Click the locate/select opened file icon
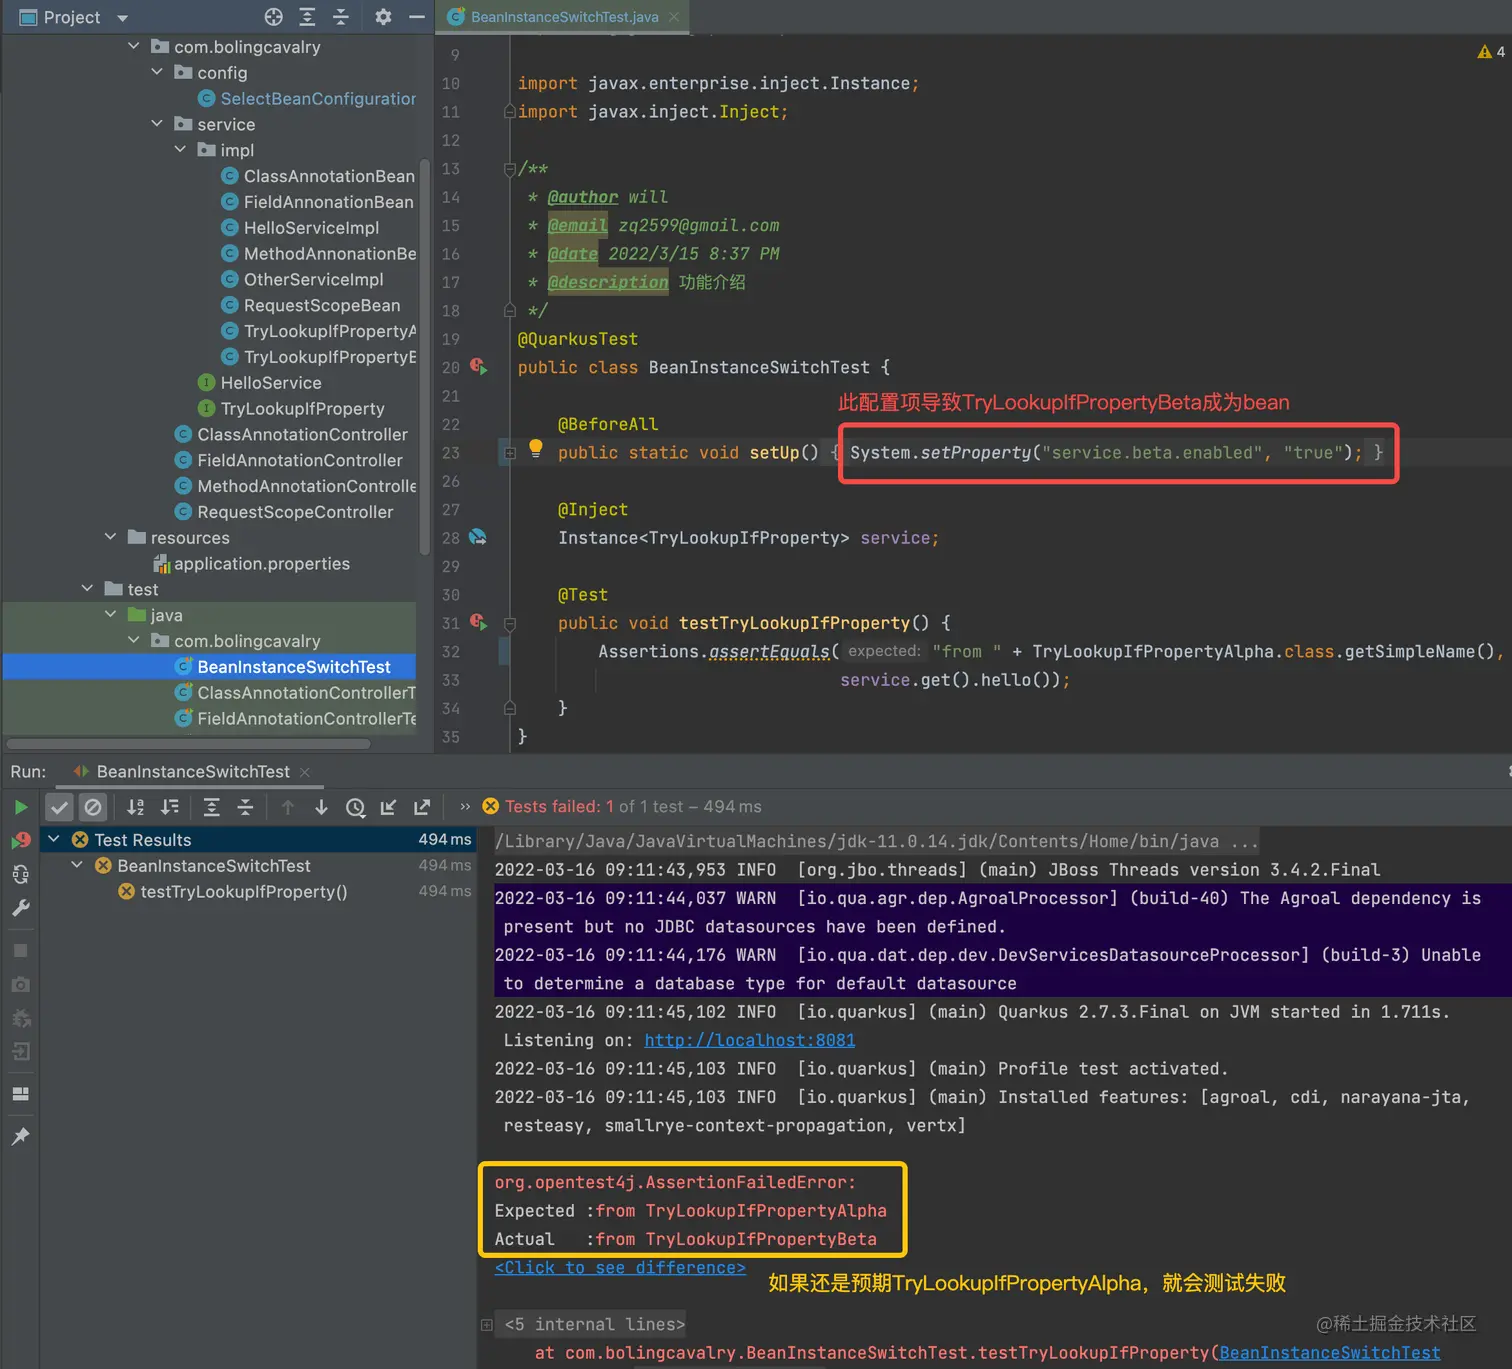 (273, 17)
